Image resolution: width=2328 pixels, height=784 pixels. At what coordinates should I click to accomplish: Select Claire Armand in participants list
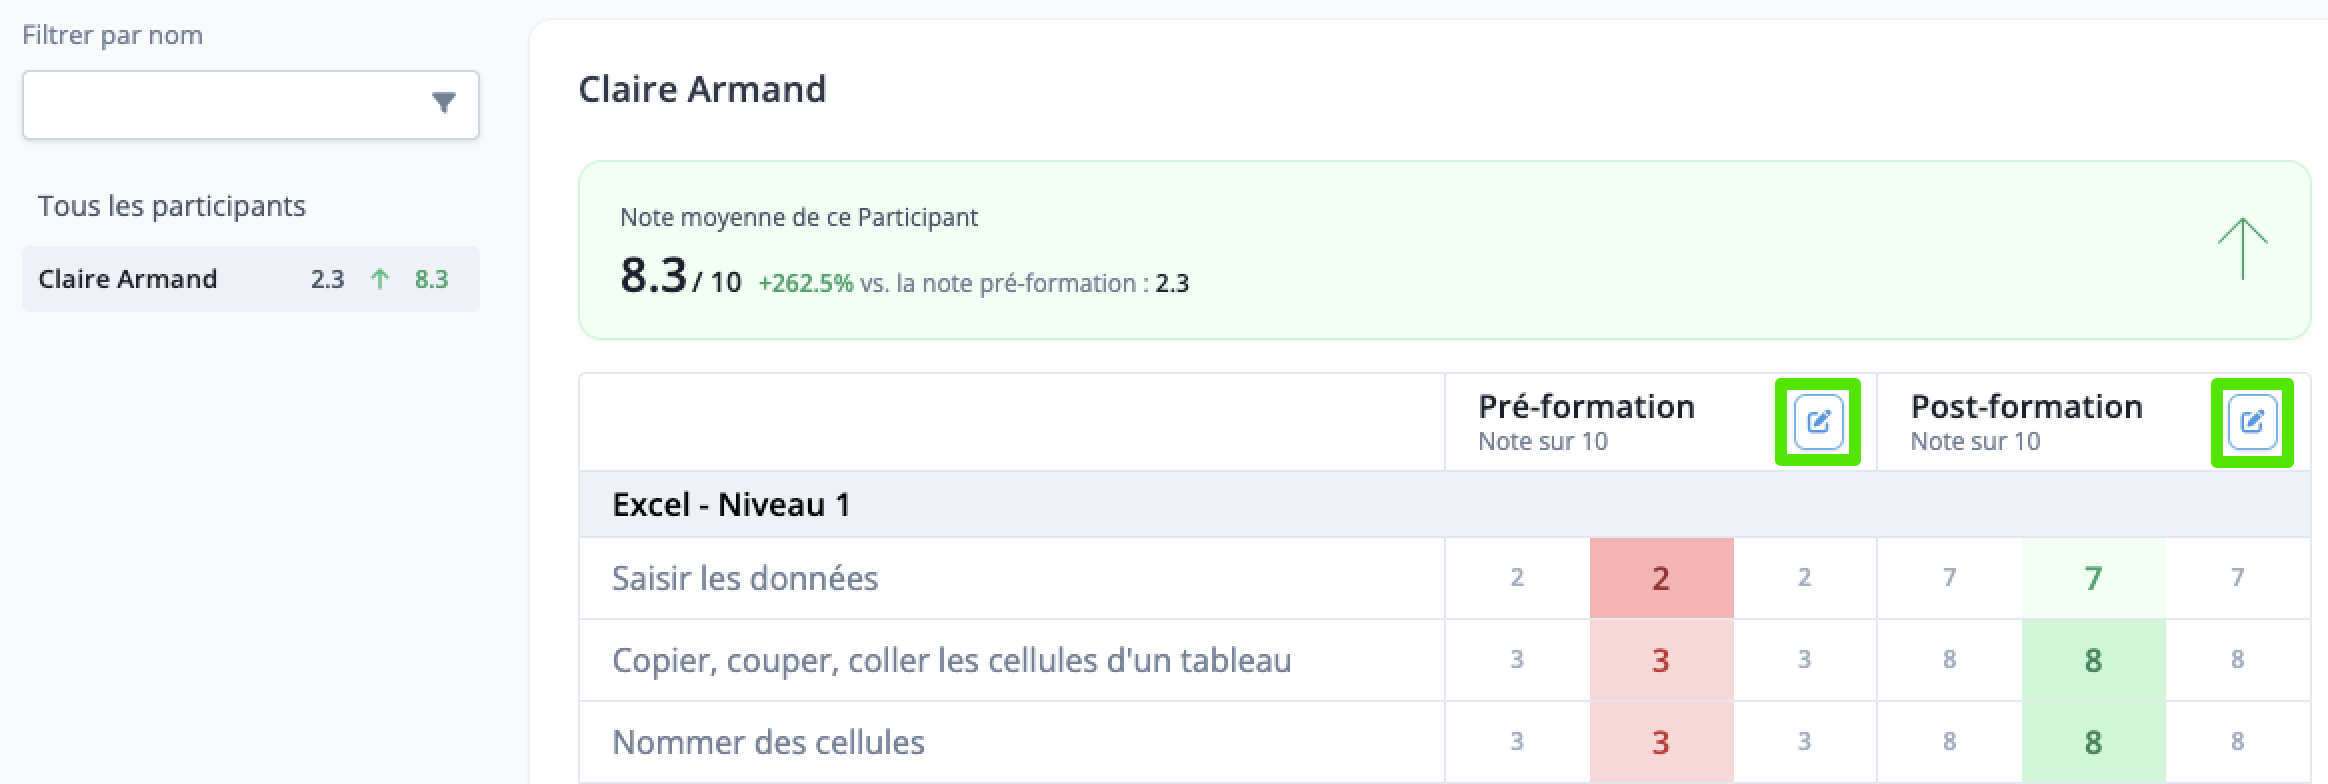coord(250,279)
